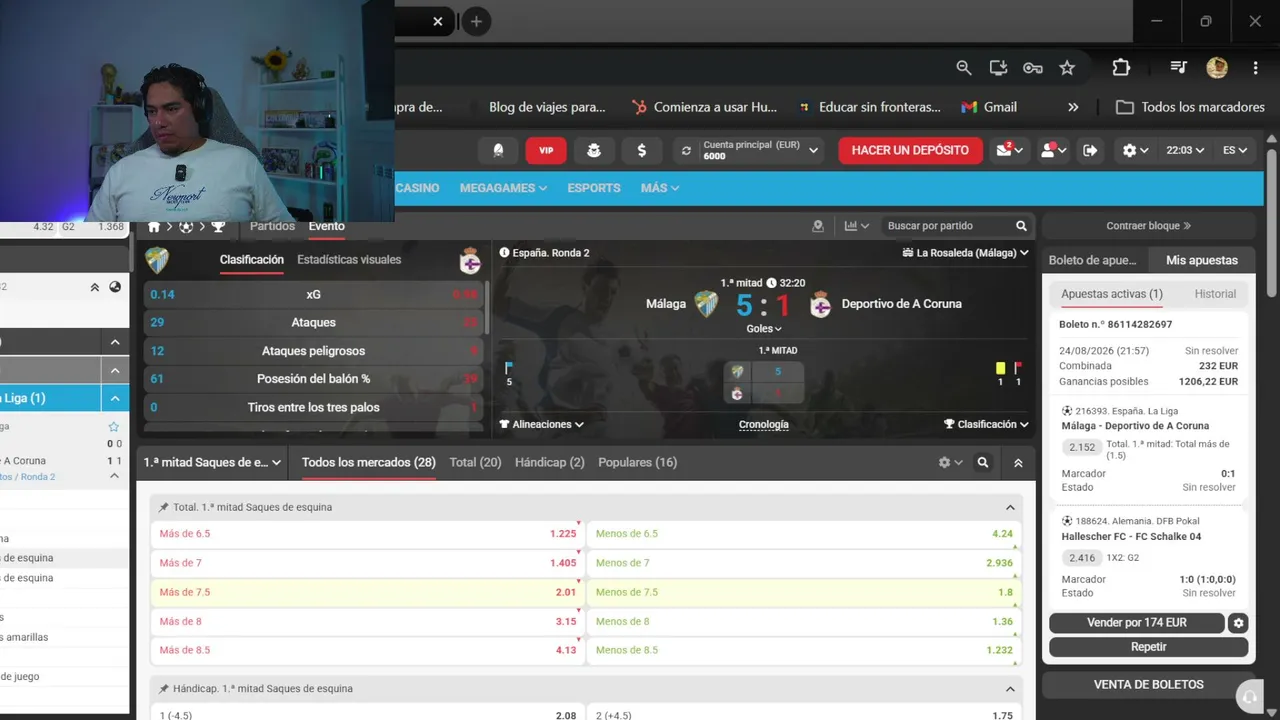Select the Total (20) markets tab
Viewport: 1280px width, 720px height.
coord(475,462)
